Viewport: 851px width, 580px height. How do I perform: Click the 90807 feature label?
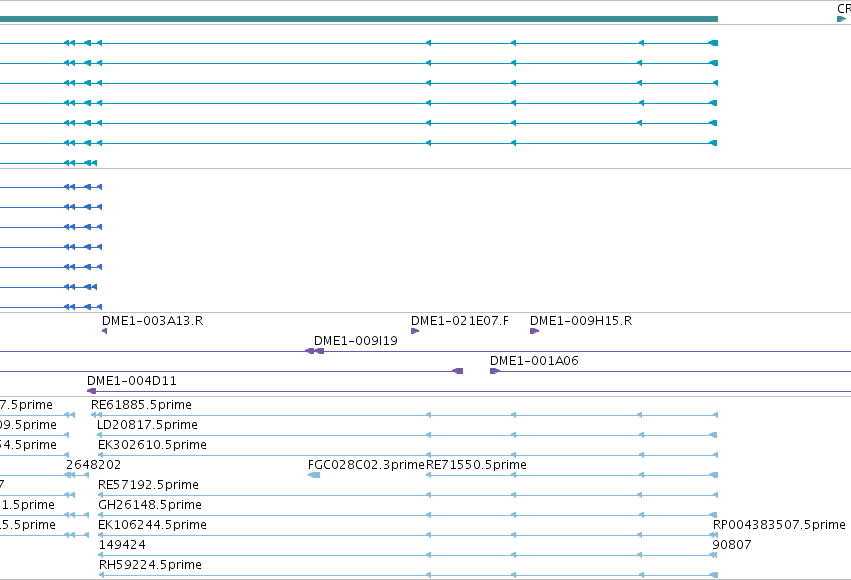pyautogui.click(x=732, y=545)
